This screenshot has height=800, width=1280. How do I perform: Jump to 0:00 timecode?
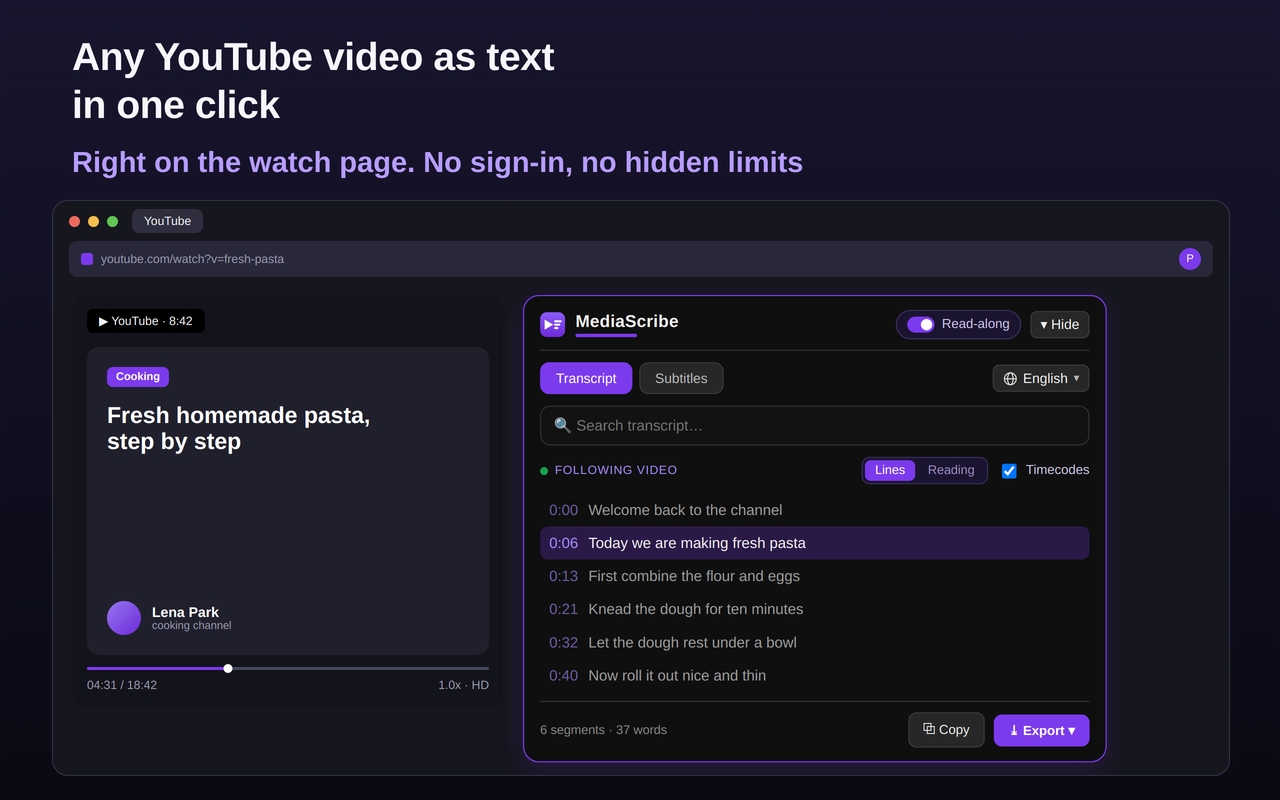(x=563, y=510)
